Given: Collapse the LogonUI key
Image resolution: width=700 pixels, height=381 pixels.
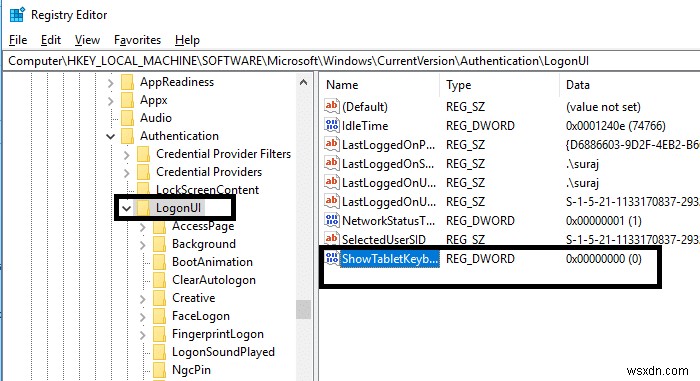Looking at the screenshot, I should tap(126, 208).
